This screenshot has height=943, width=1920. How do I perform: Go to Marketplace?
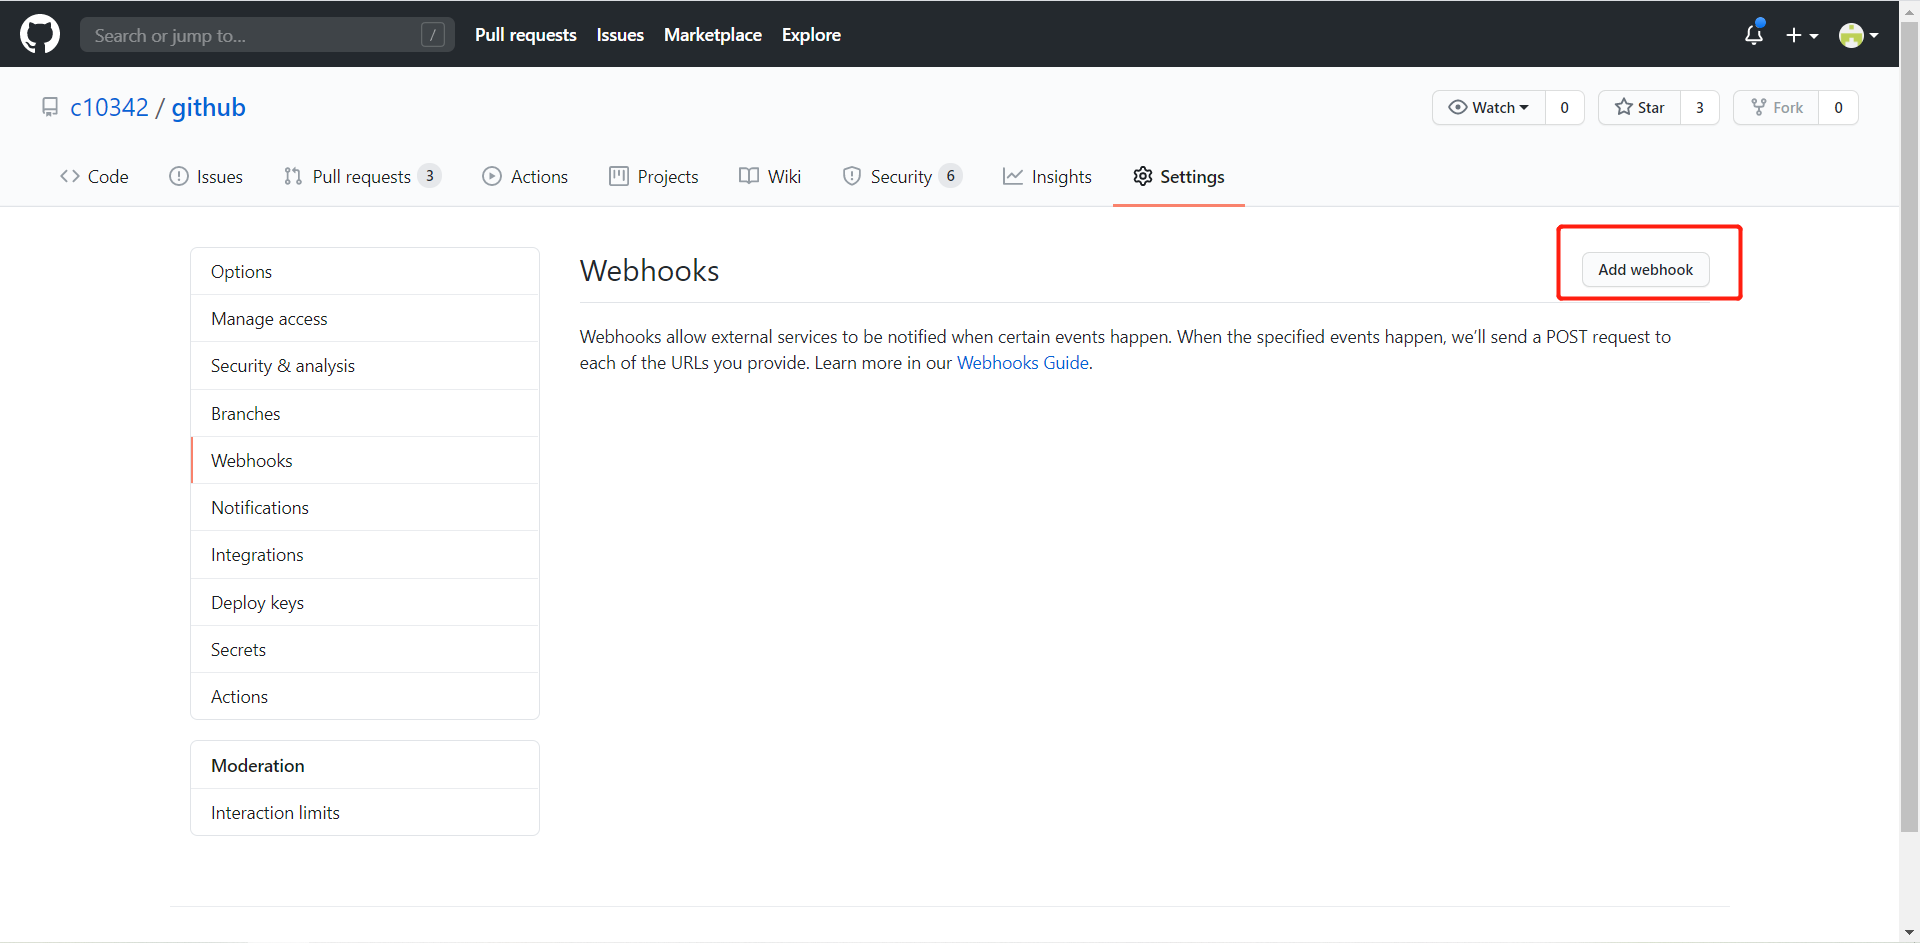(712, 35)
